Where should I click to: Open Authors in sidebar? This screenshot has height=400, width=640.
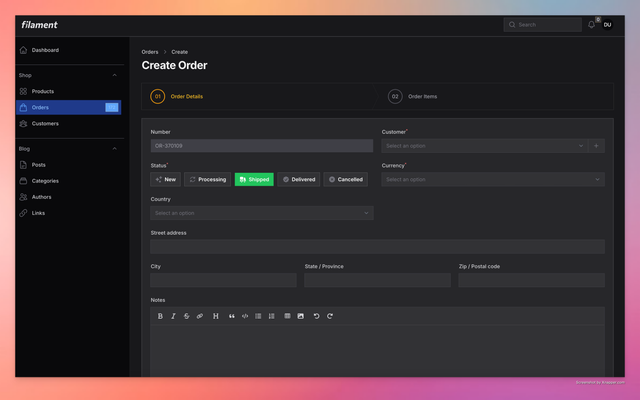69,197
